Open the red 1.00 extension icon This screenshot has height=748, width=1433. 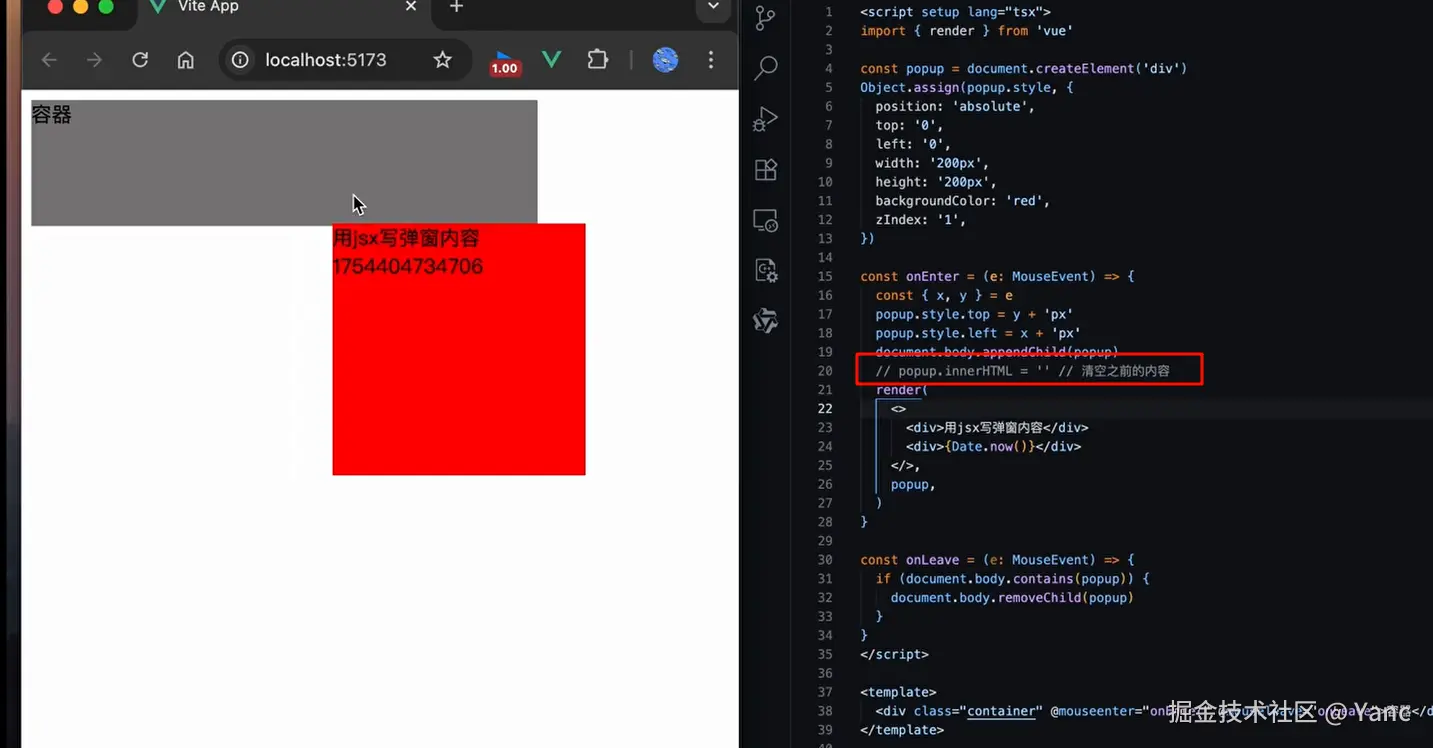504,63
